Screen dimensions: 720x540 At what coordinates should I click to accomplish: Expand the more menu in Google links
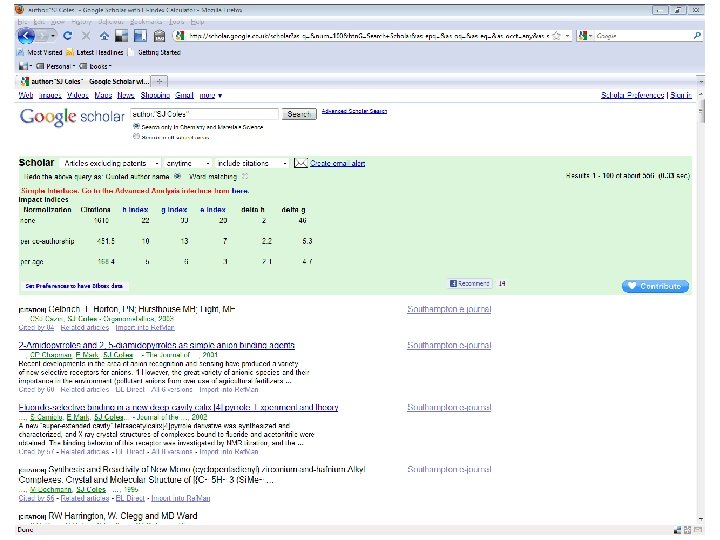211,96
